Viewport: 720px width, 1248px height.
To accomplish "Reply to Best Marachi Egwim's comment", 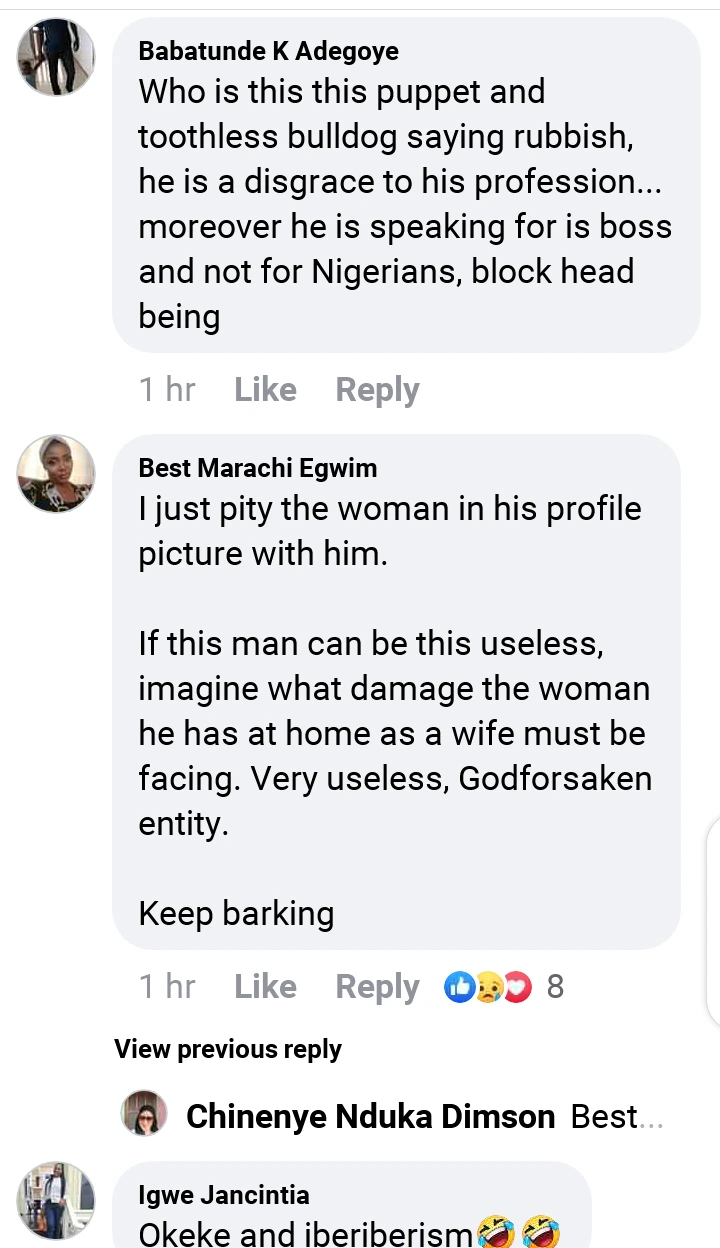I will coord(377,987).
